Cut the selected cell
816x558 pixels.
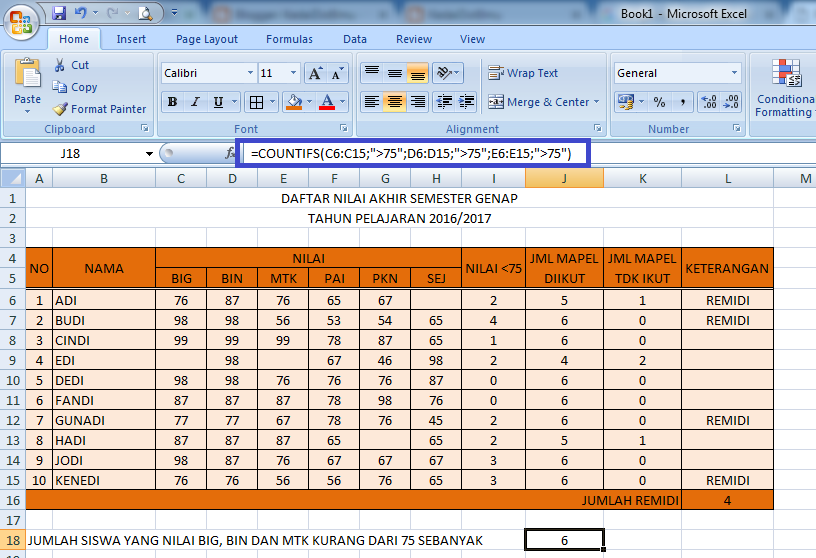click(x=72, y=65)
